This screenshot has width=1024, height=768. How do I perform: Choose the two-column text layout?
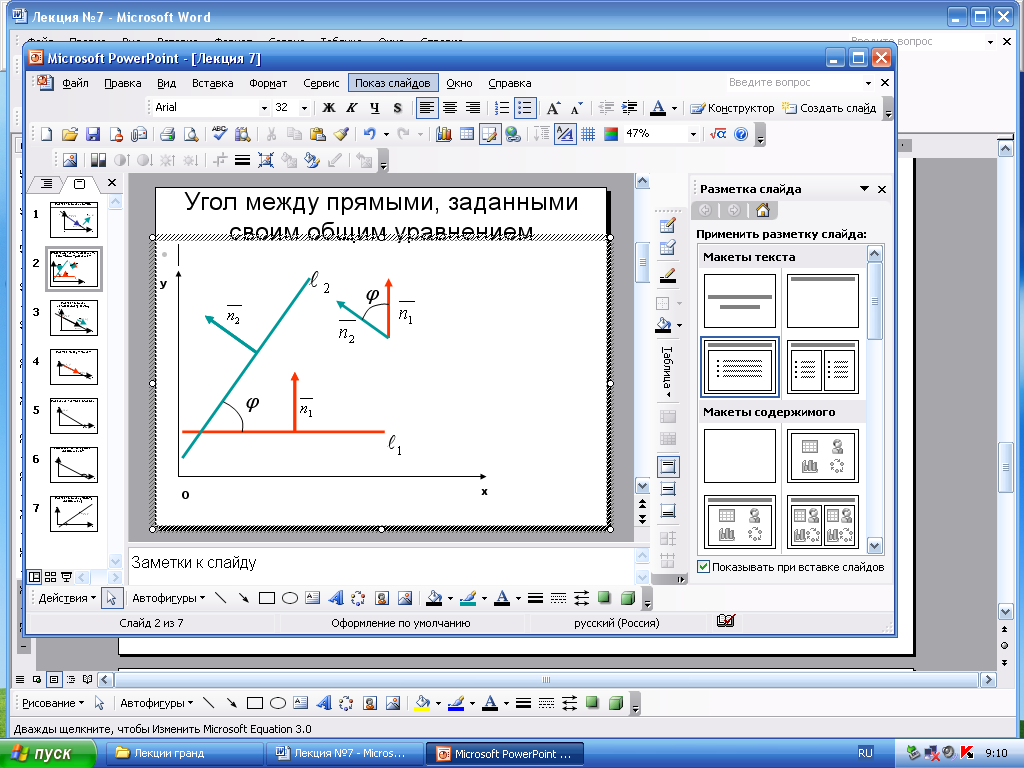pos(823,366)
